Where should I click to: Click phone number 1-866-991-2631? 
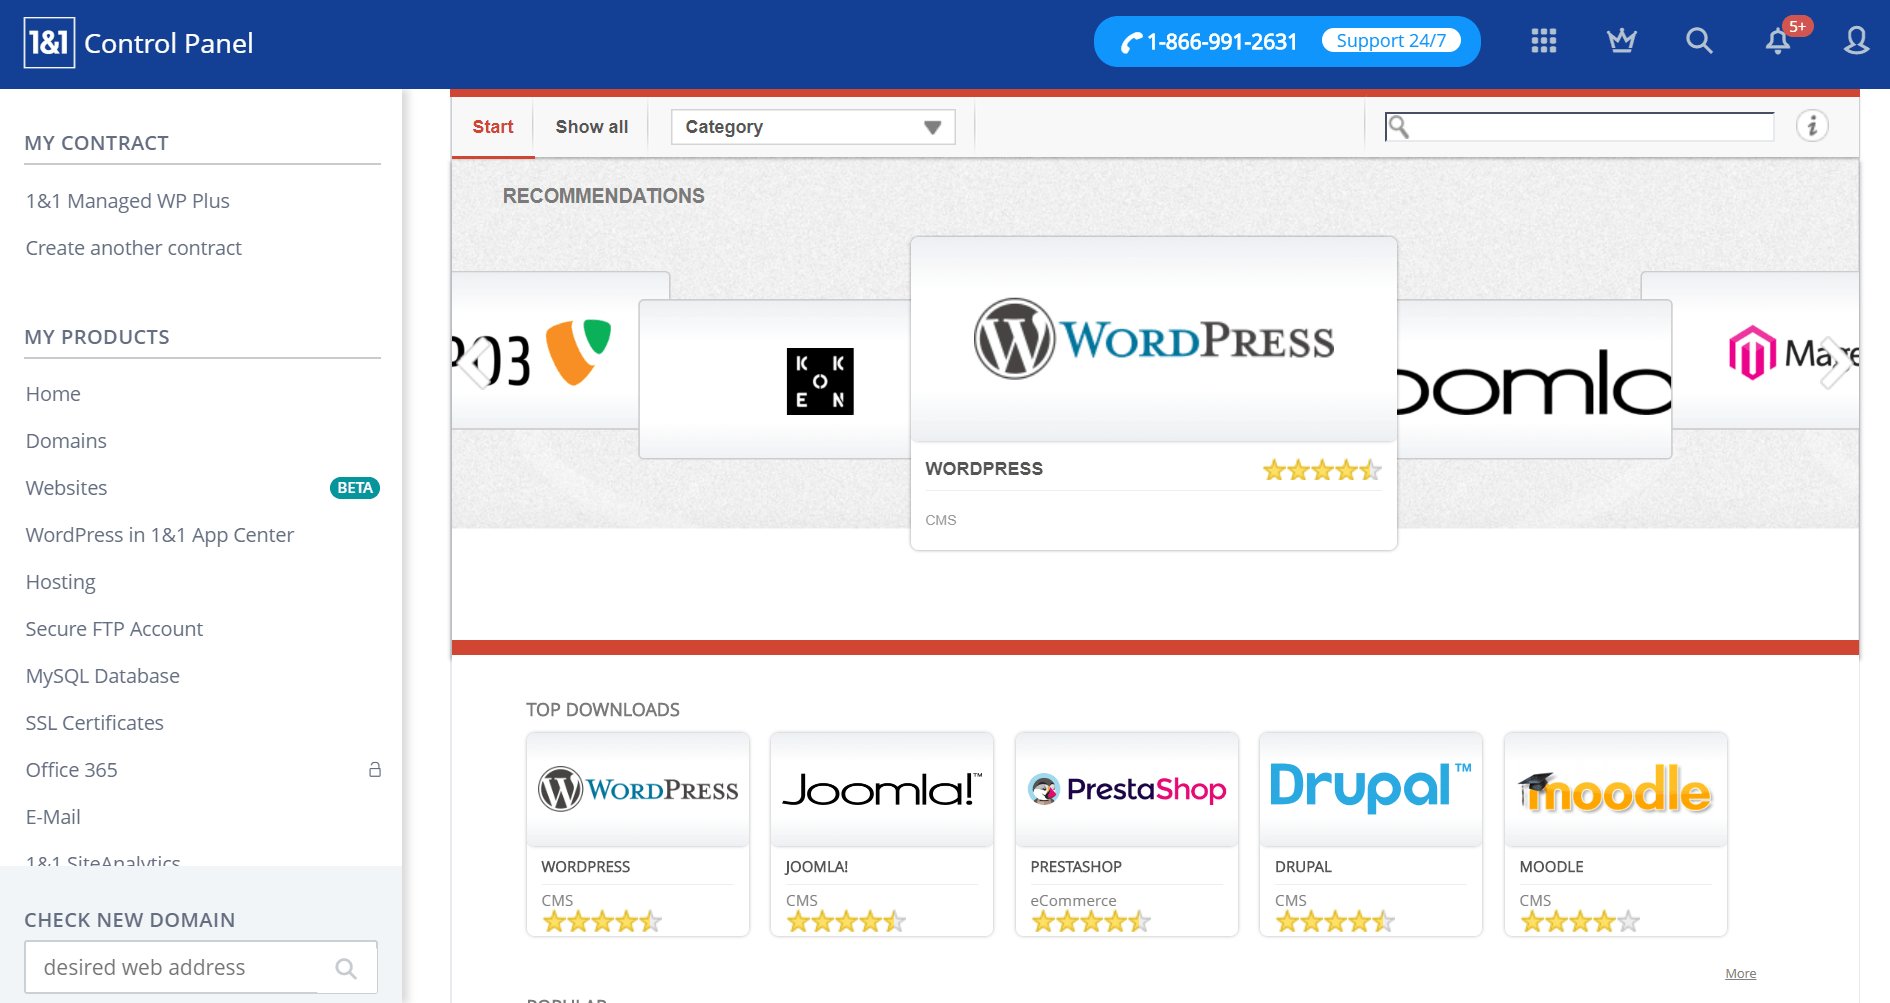(x=1222, y=42)
